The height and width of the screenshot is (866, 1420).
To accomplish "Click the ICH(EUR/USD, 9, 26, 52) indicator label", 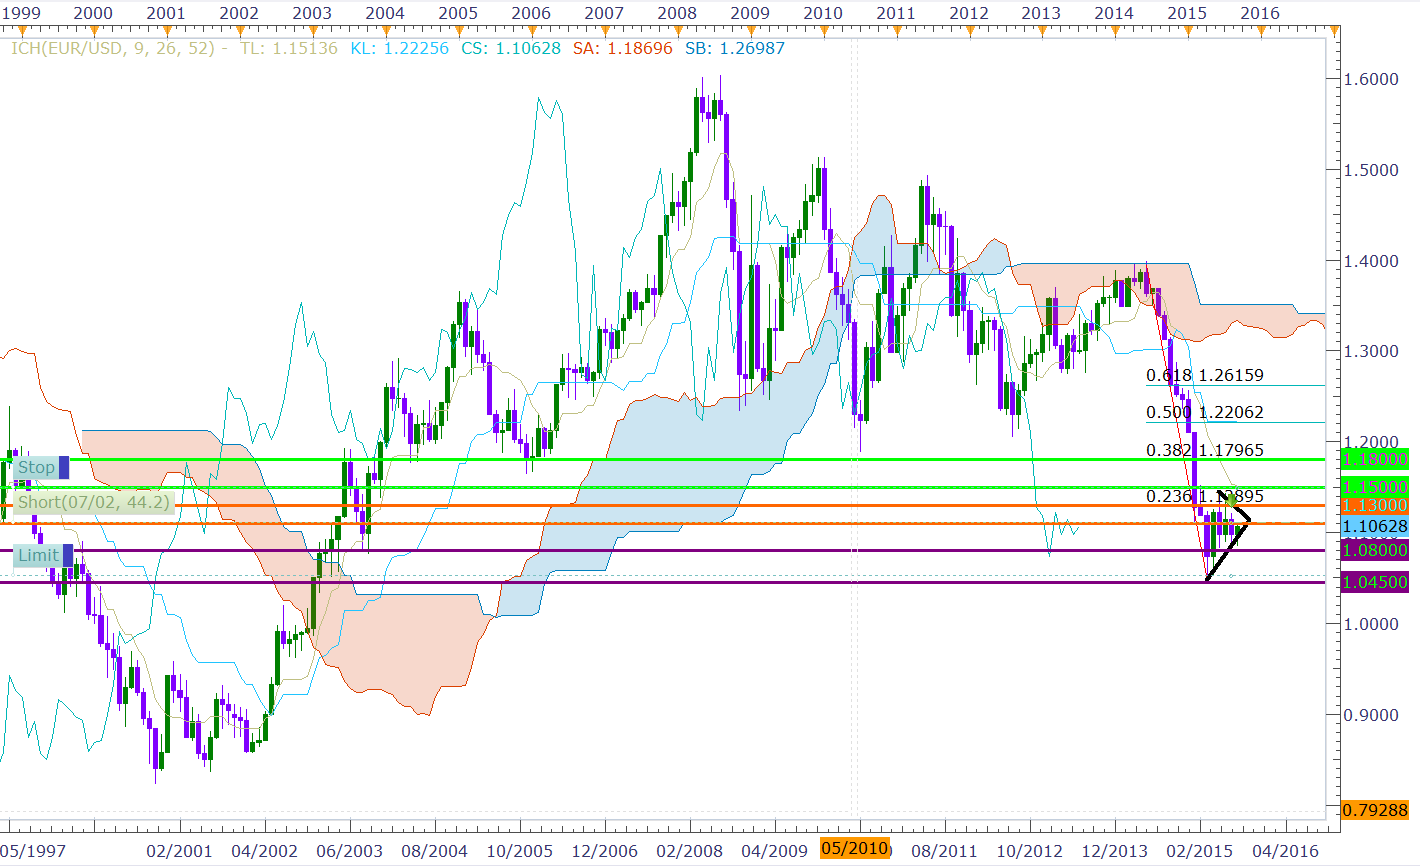I will pyautogui.click(x=111, y=48).
